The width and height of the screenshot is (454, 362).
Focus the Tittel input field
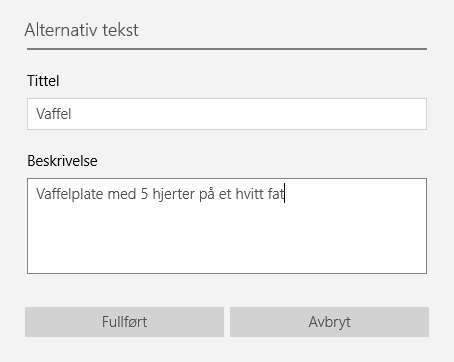[x=227, y=114]
